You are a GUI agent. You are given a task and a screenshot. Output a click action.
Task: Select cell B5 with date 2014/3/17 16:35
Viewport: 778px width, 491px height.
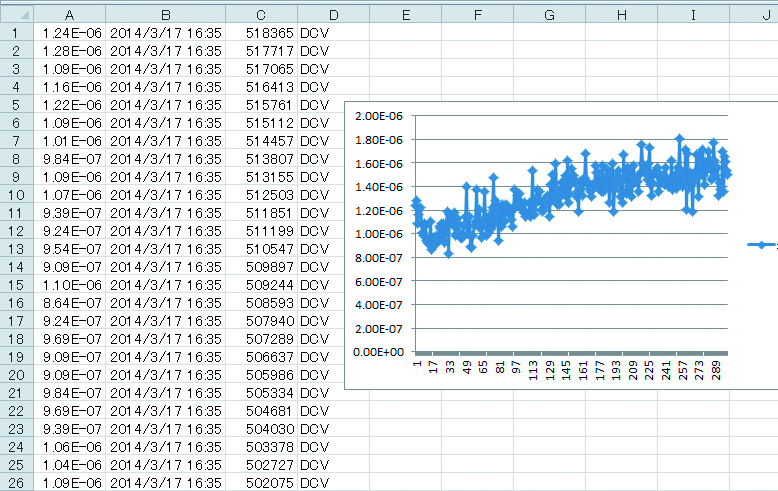point(165,105)
